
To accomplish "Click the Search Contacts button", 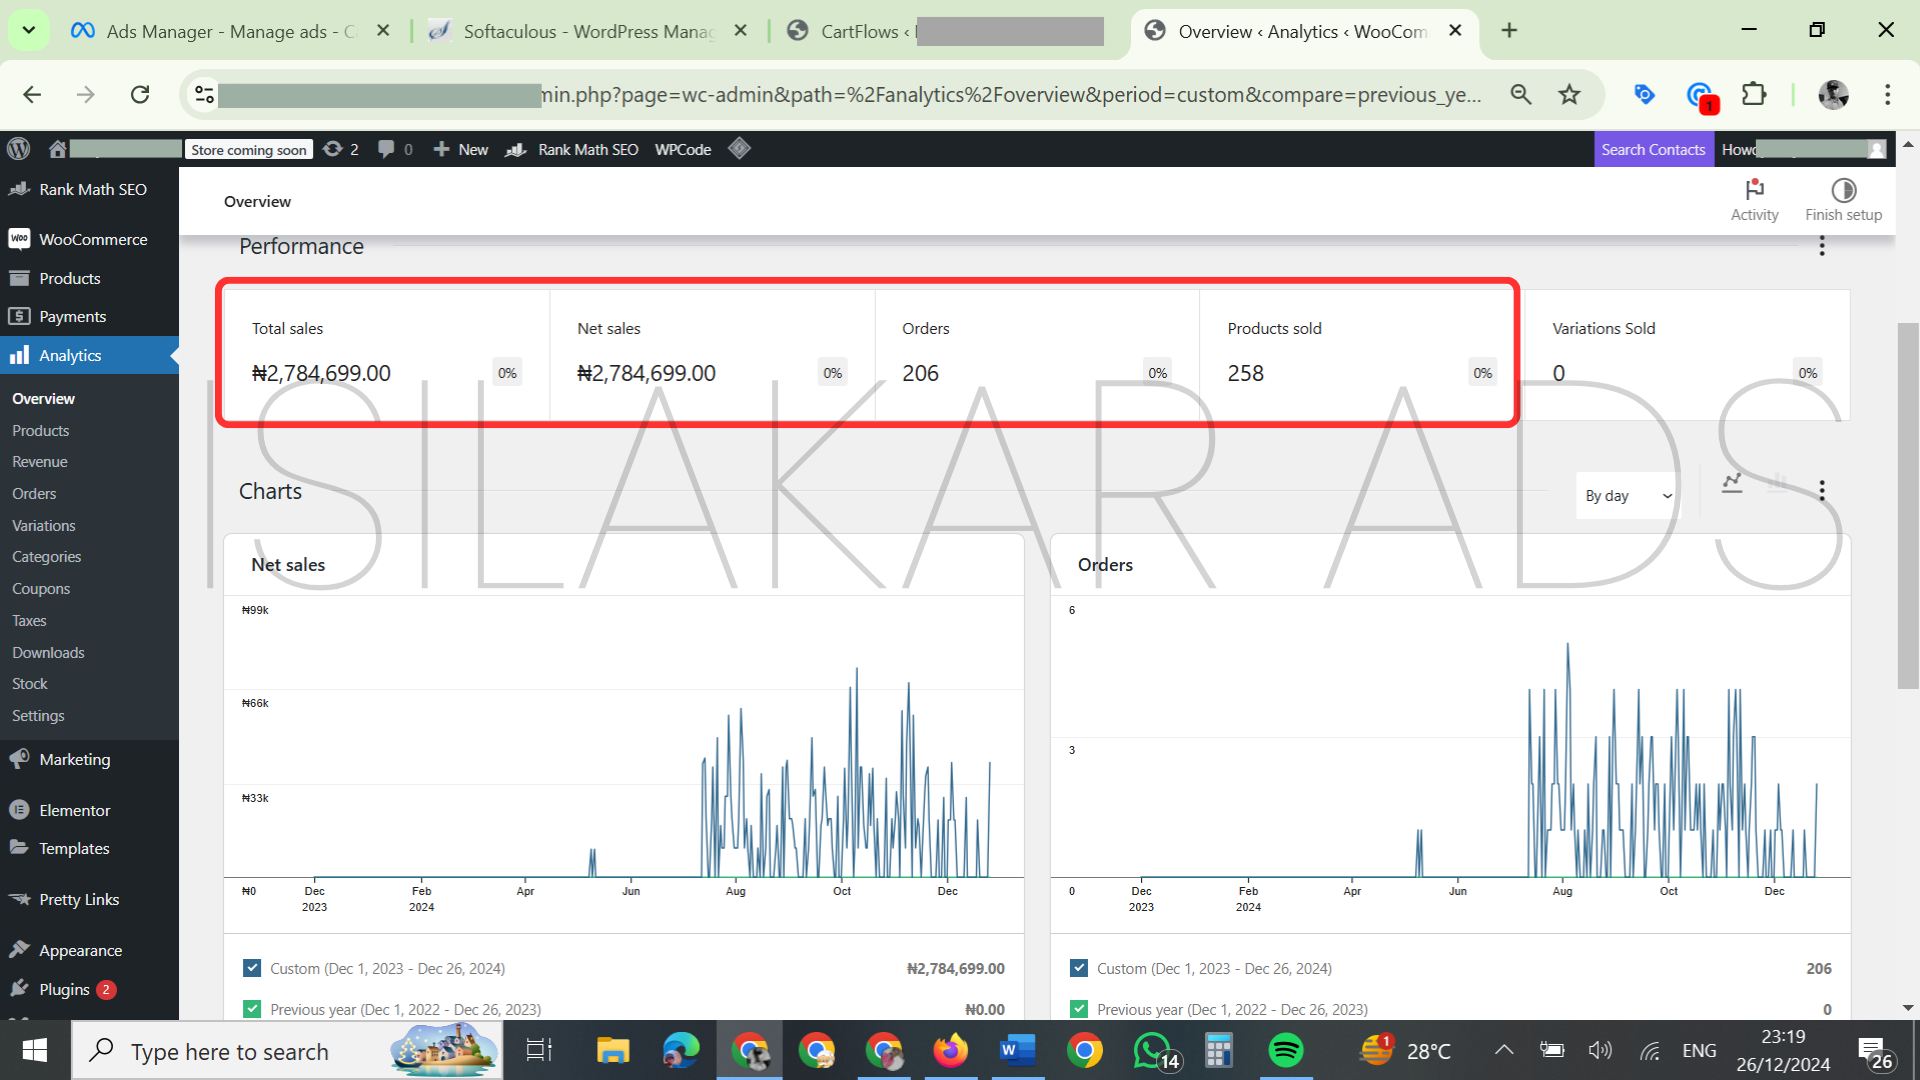I will pyautogui.click(x=1653, y=149).
